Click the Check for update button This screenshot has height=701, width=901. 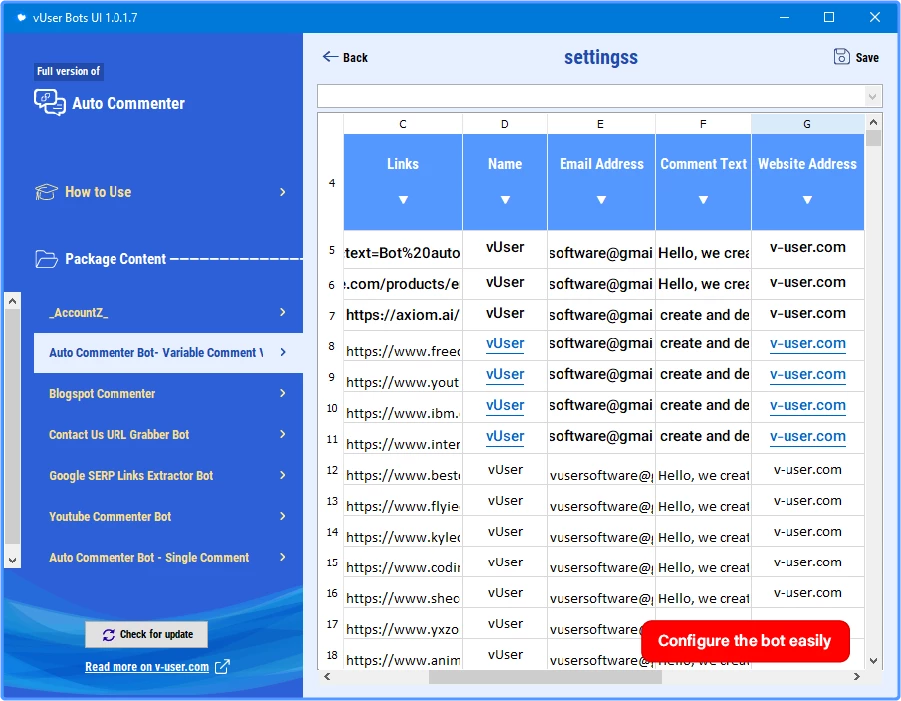pyautogui.click(x=147, y=634)
